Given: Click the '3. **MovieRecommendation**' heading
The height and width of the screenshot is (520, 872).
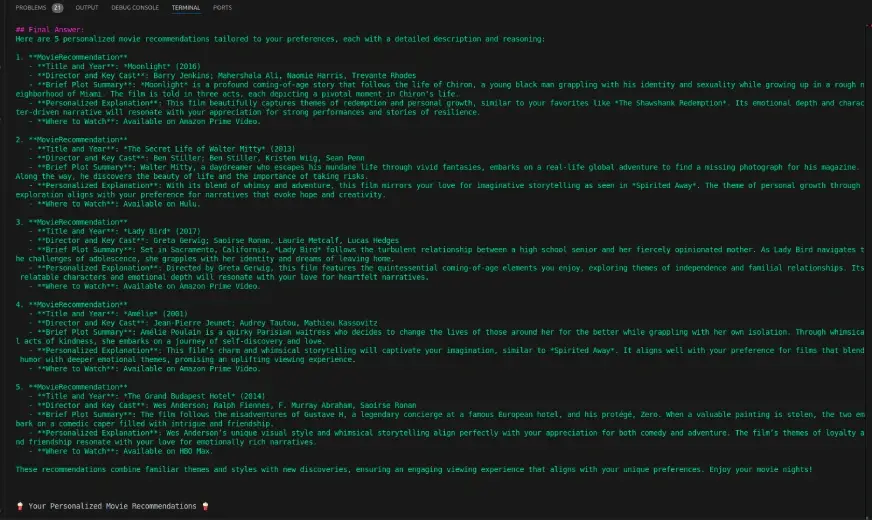Looking at the screenshot, I should coord(71,222).
